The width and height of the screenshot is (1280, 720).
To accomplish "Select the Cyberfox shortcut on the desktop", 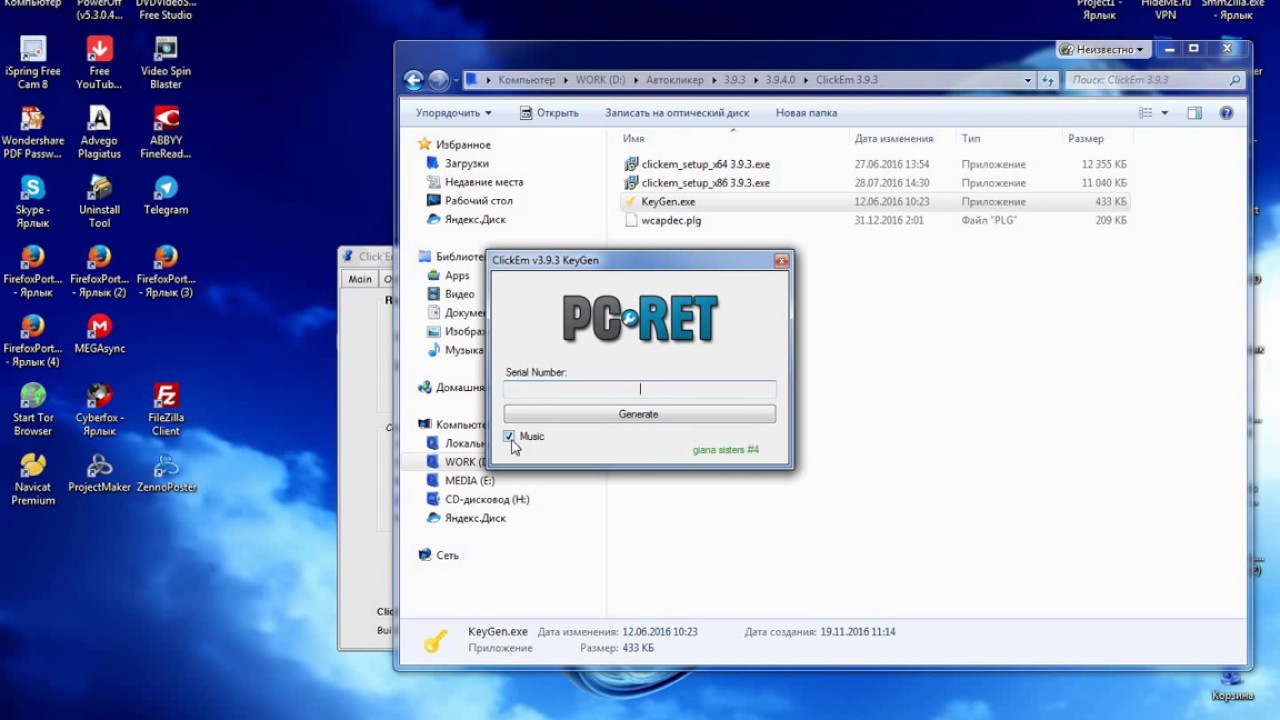I will tap(99, 409).
